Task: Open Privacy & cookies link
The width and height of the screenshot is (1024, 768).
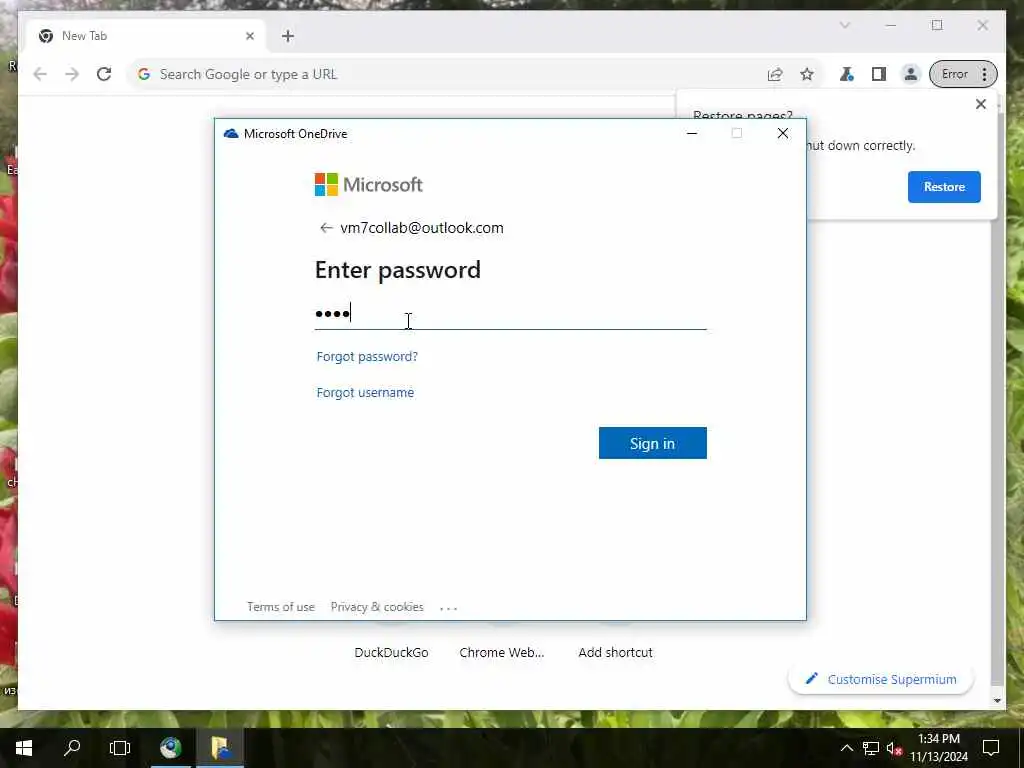Action: [377, 607]
